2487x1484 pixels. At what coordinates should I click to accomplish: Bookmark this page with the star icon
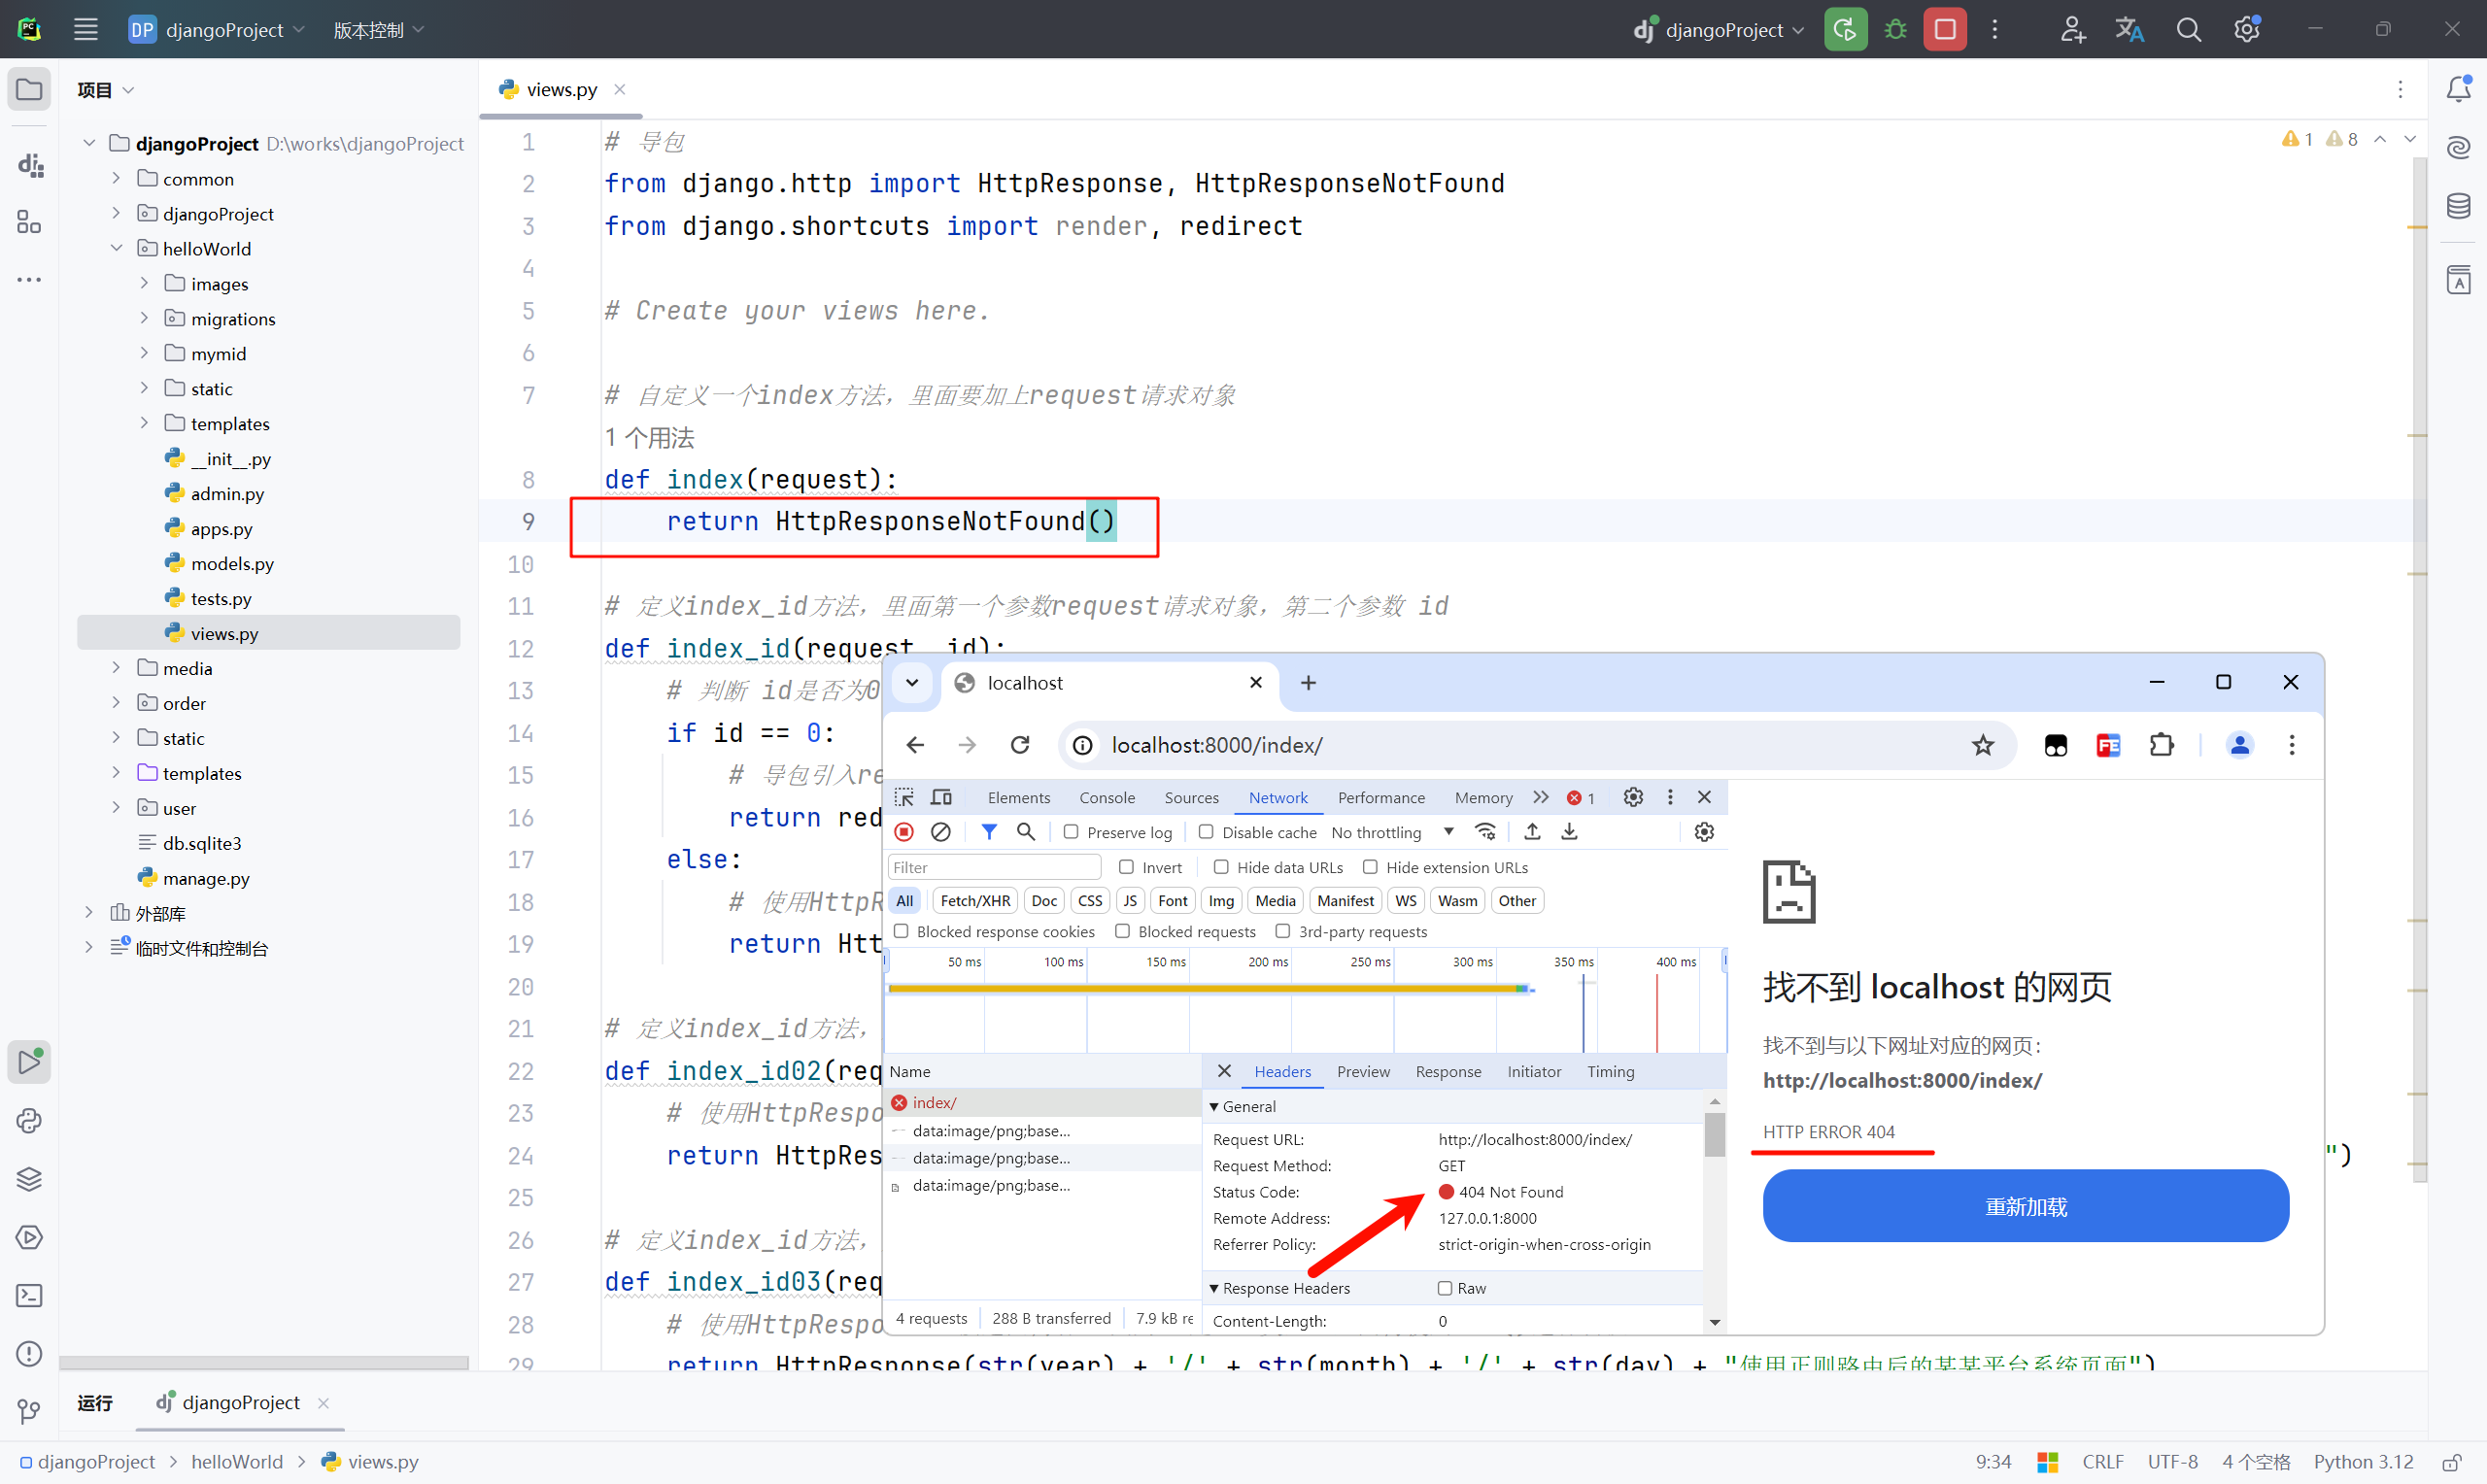tap(1983, 745)
